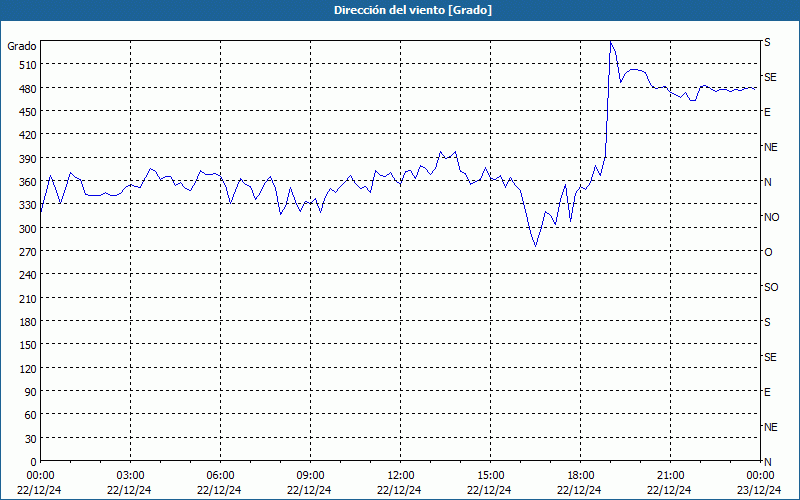
Task: Click the 15:00 time label
Action: [490, 476]
